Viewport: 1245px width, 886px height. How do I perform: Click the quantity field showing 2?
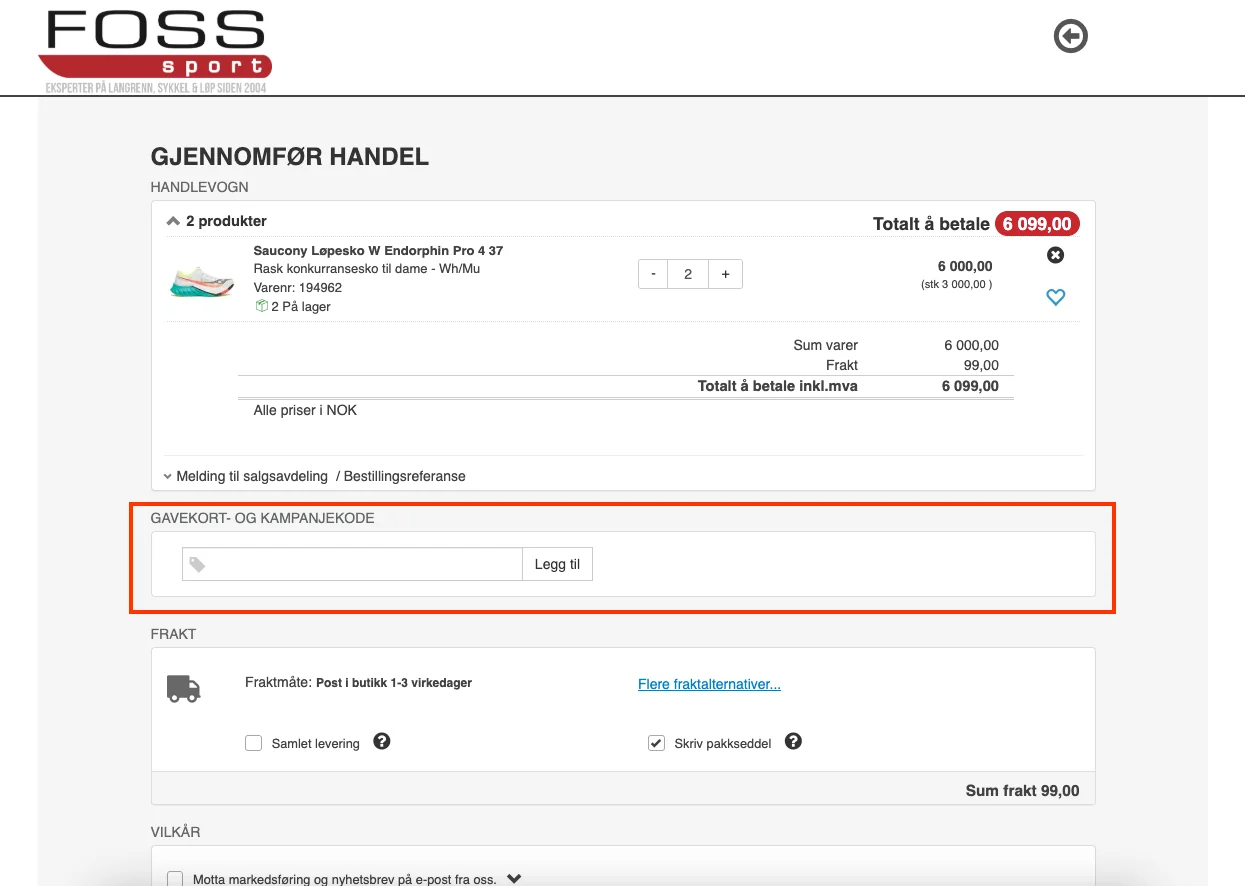point(688,274)
